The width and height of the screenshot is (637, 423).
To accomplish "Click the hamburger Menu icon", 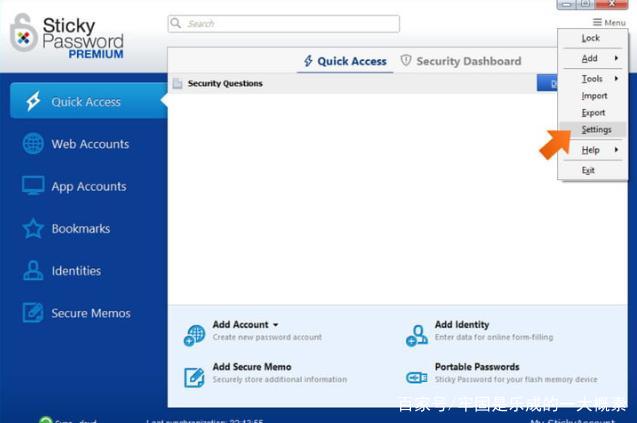I will coord(597,22).
